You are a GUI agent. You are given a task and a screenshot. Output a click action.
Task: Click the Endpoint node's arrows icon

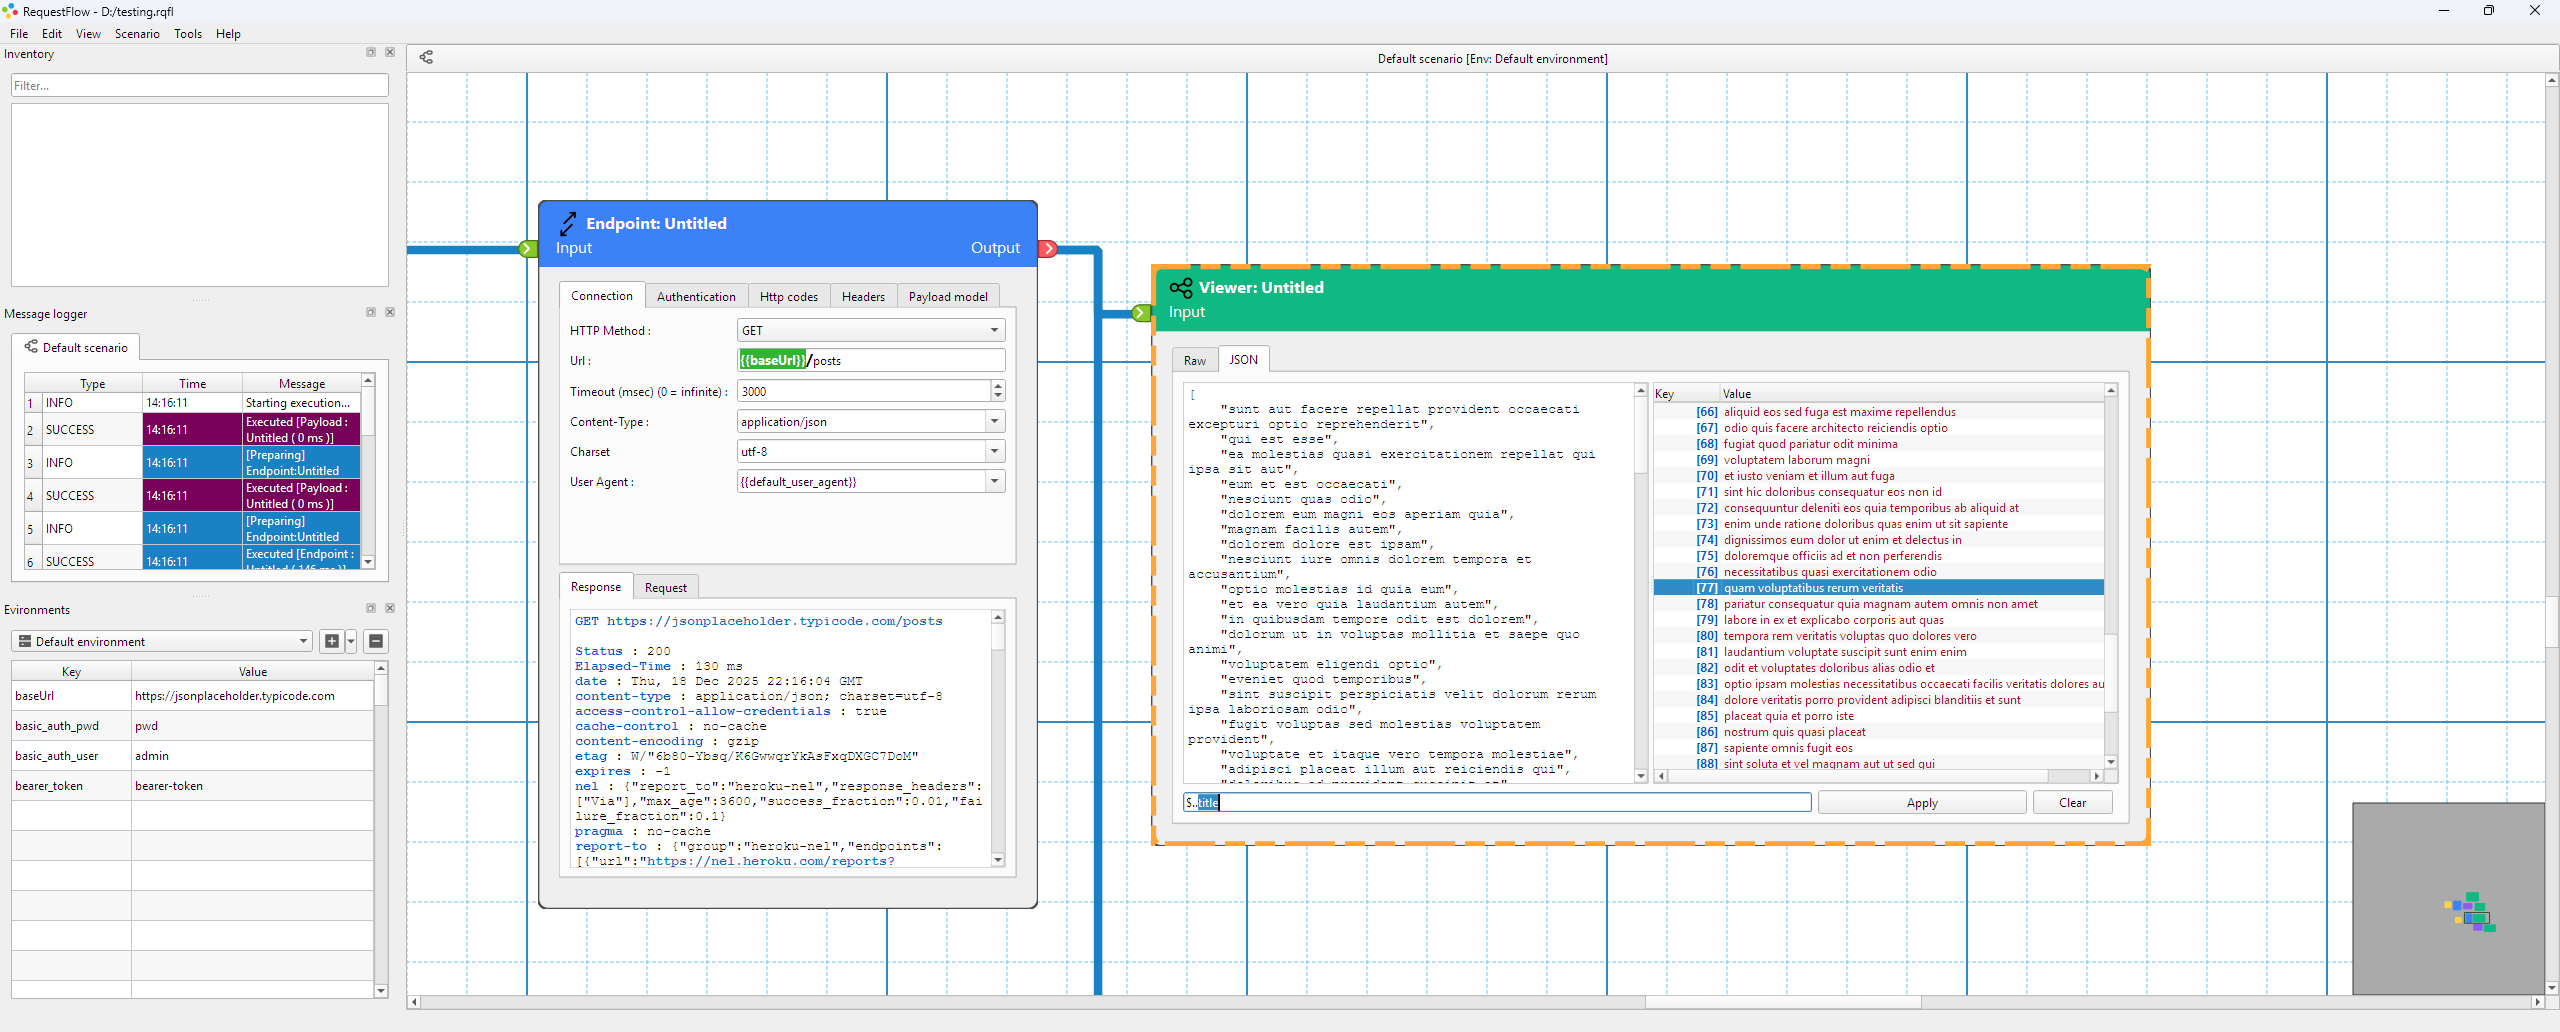pos(568,224)
